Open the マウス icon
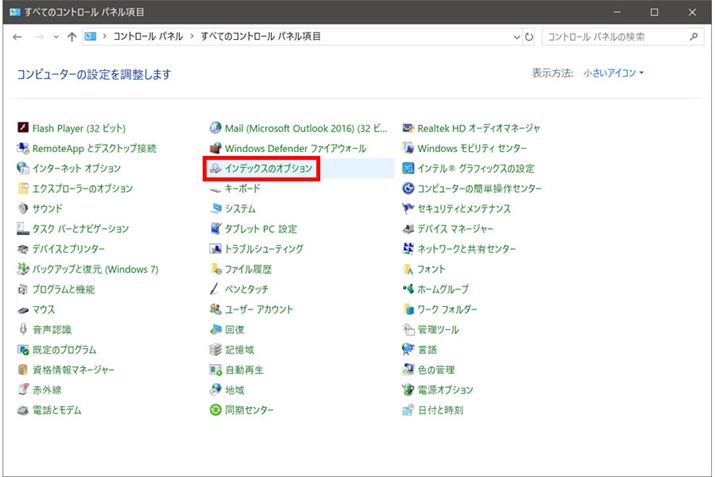 (24, 310)
